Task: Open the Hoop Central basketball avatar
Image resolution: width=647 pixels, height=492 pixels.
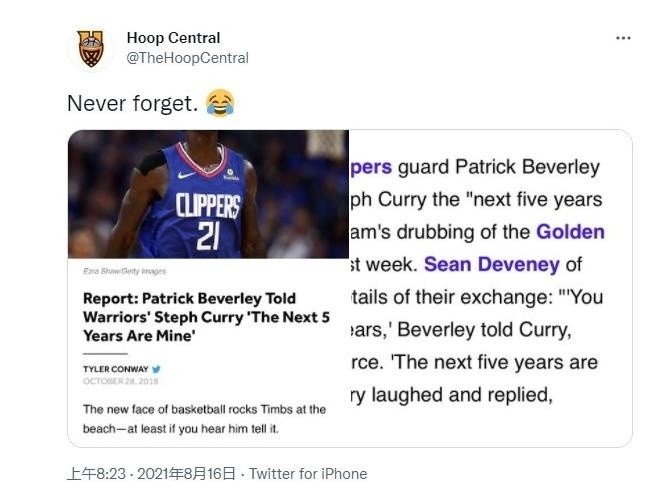Action: click(91, 47)
